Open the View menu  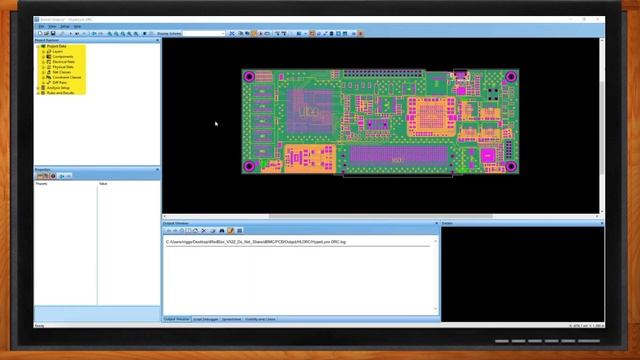(52, 27)
